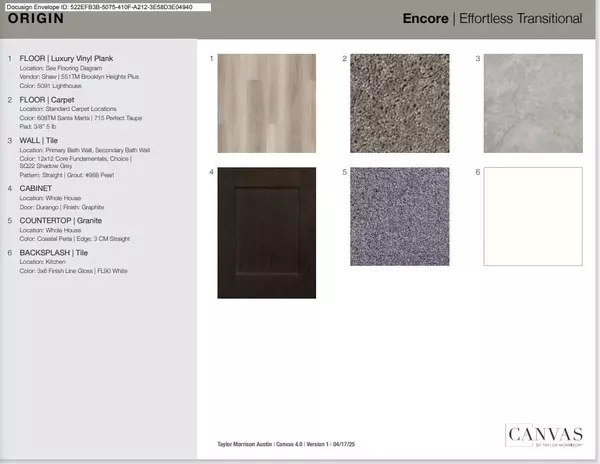This screenshot has height=464, width=600.
Task: Select the BACKSPLASH | Tile list entry
Action: [x=58, y=252]
